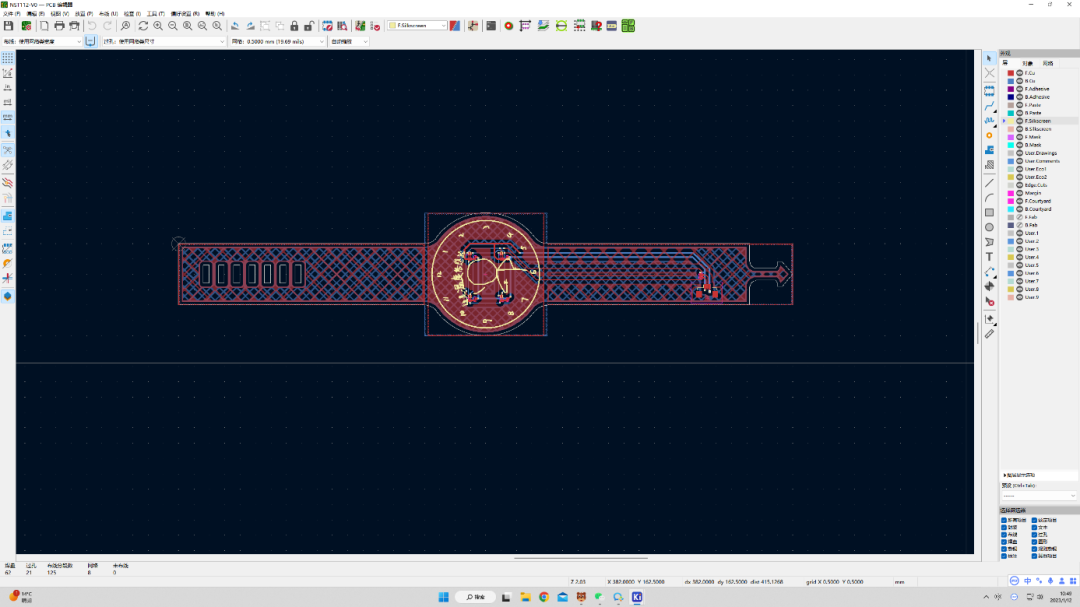Open File Explorer from taskbar
Screen dimensions: 1080x607
click(525, 597)
